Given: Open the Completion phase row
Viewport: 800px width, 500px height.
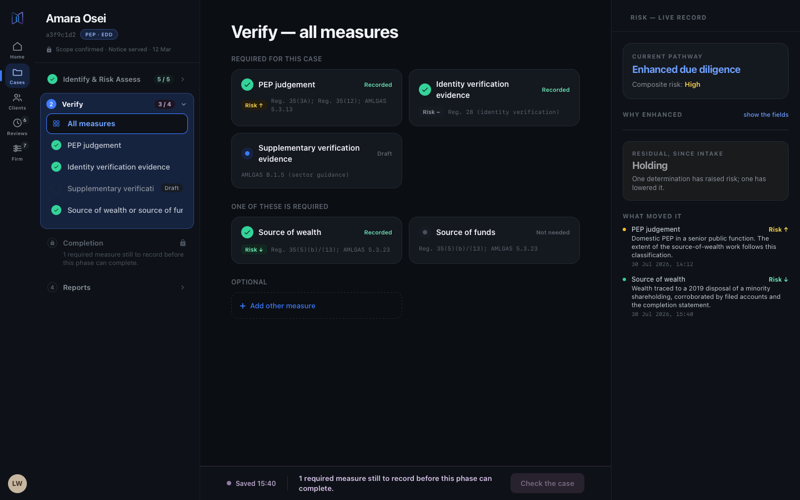Looking at the screenshot, I should tap(117, 252).
